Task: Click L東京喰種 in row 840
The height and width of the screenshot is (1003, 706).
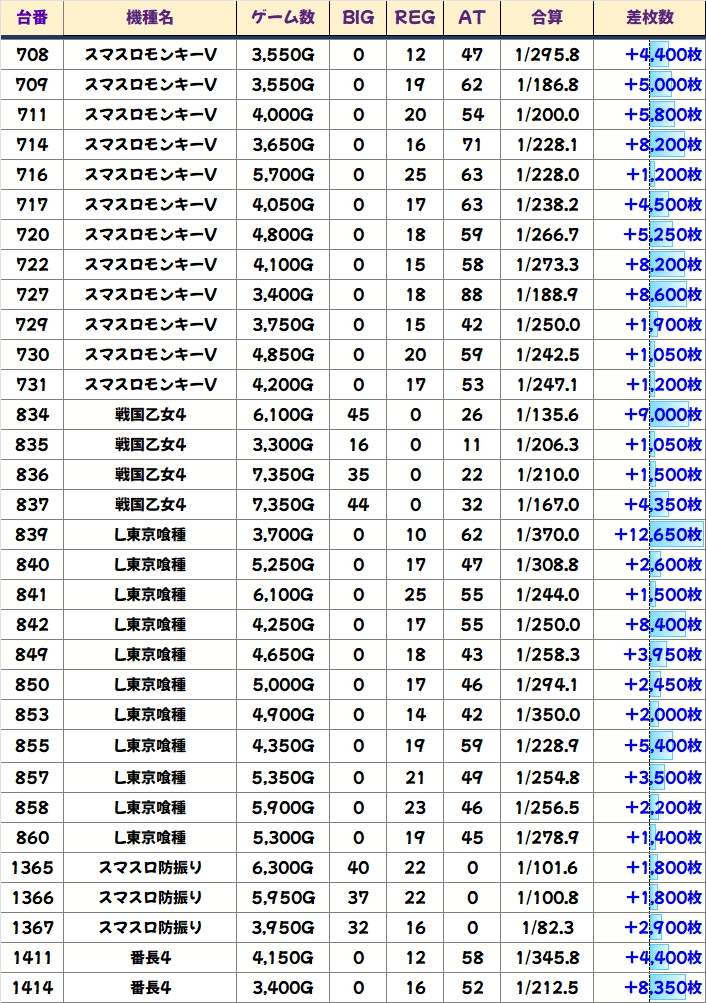Action: pos(150,565)
